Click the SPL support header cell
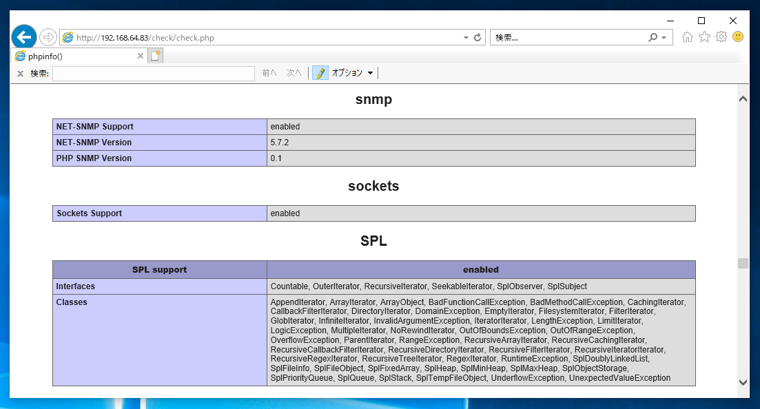The height and width of the screenshot is (409, 760). tap(159, 270)
